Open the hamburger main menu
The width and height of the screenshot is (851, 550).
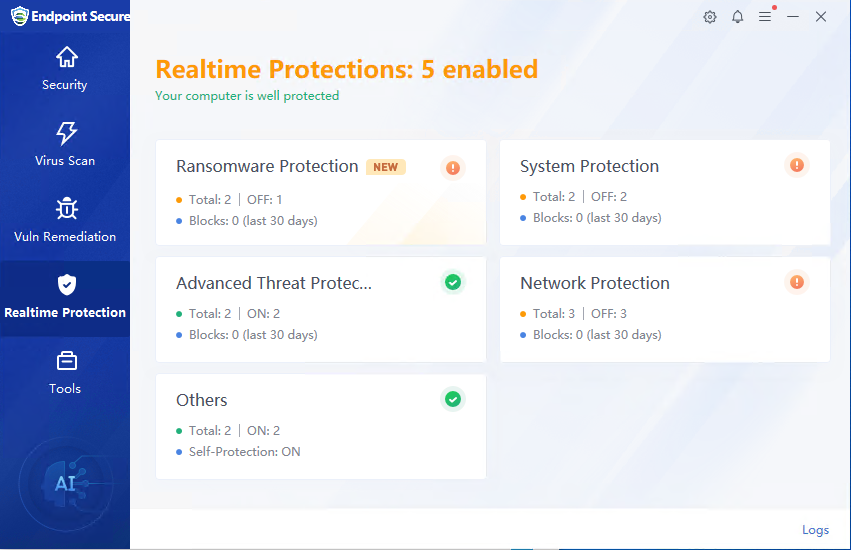pos(765,17)
